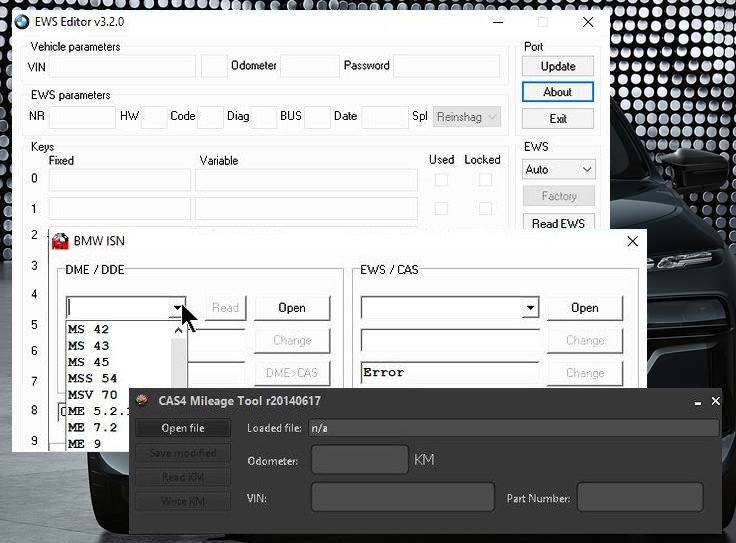Click the Exit button in EWS Editor
The height and width of the screenshot is (543, 736).
coord(558,119)
